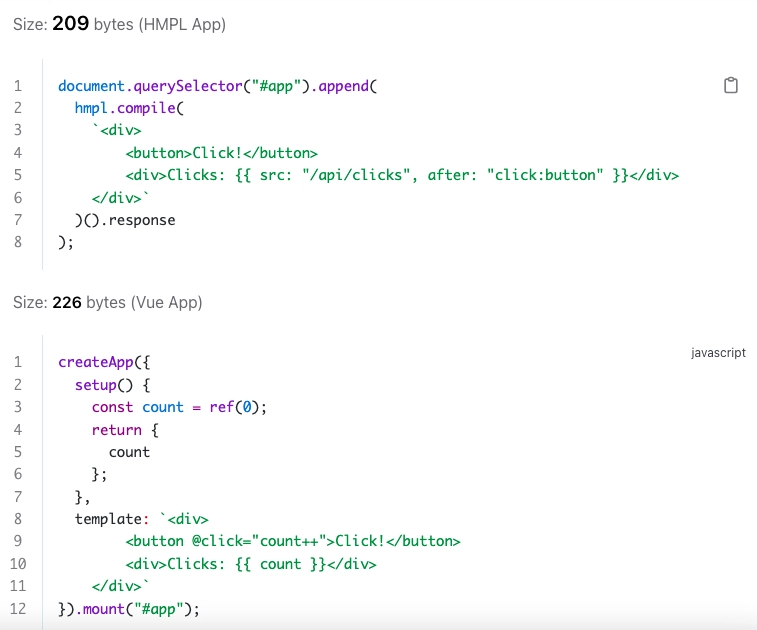Click "const count = ref(0);" line
Image resolution: width=757 pixels, height=630 pixels.
tap(179, 407)
